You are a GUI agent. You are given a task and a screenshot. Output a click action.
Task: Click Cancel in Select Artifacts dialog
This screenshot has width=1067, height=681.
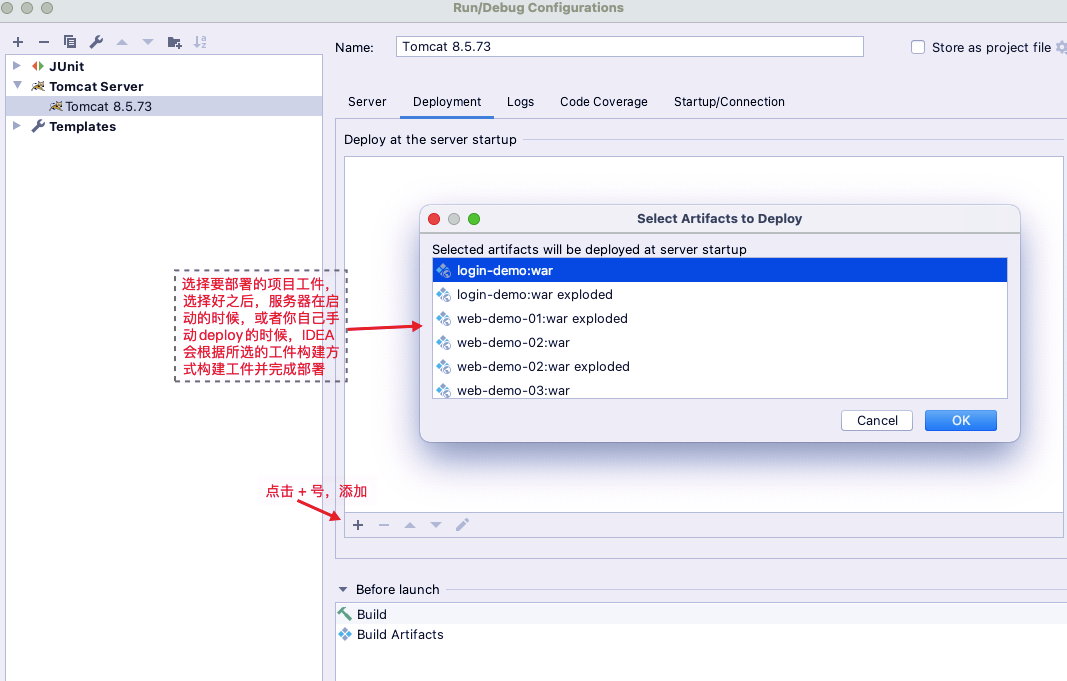click(876, 420)
